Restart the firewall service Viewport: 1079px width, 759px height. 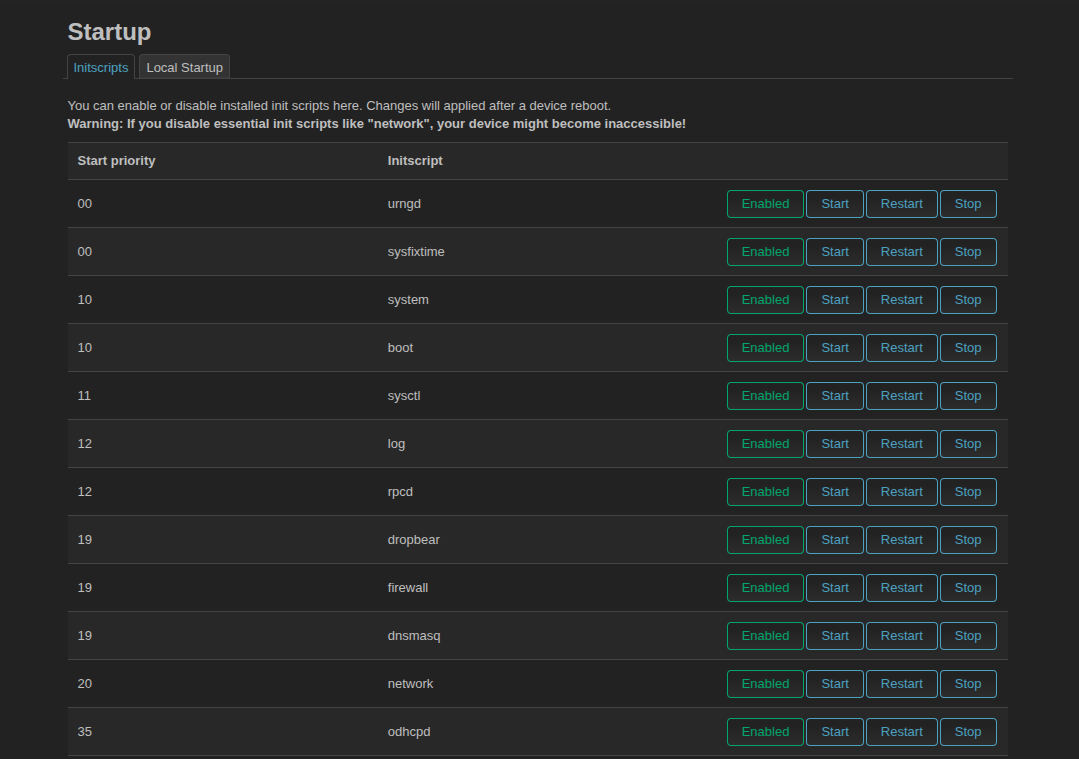point(901,588)
